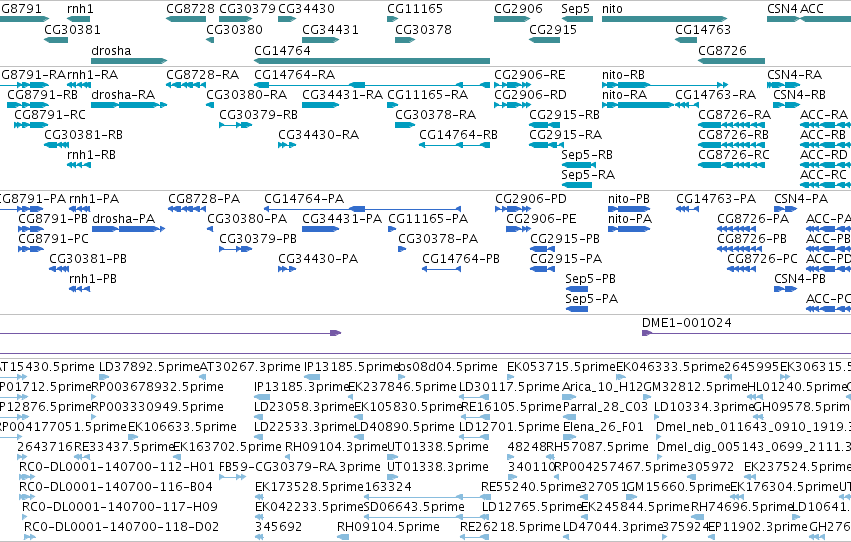Select the "Sep5-RA" transcript label
Screen dimensions: 851x542
click(x=588, y=175)
